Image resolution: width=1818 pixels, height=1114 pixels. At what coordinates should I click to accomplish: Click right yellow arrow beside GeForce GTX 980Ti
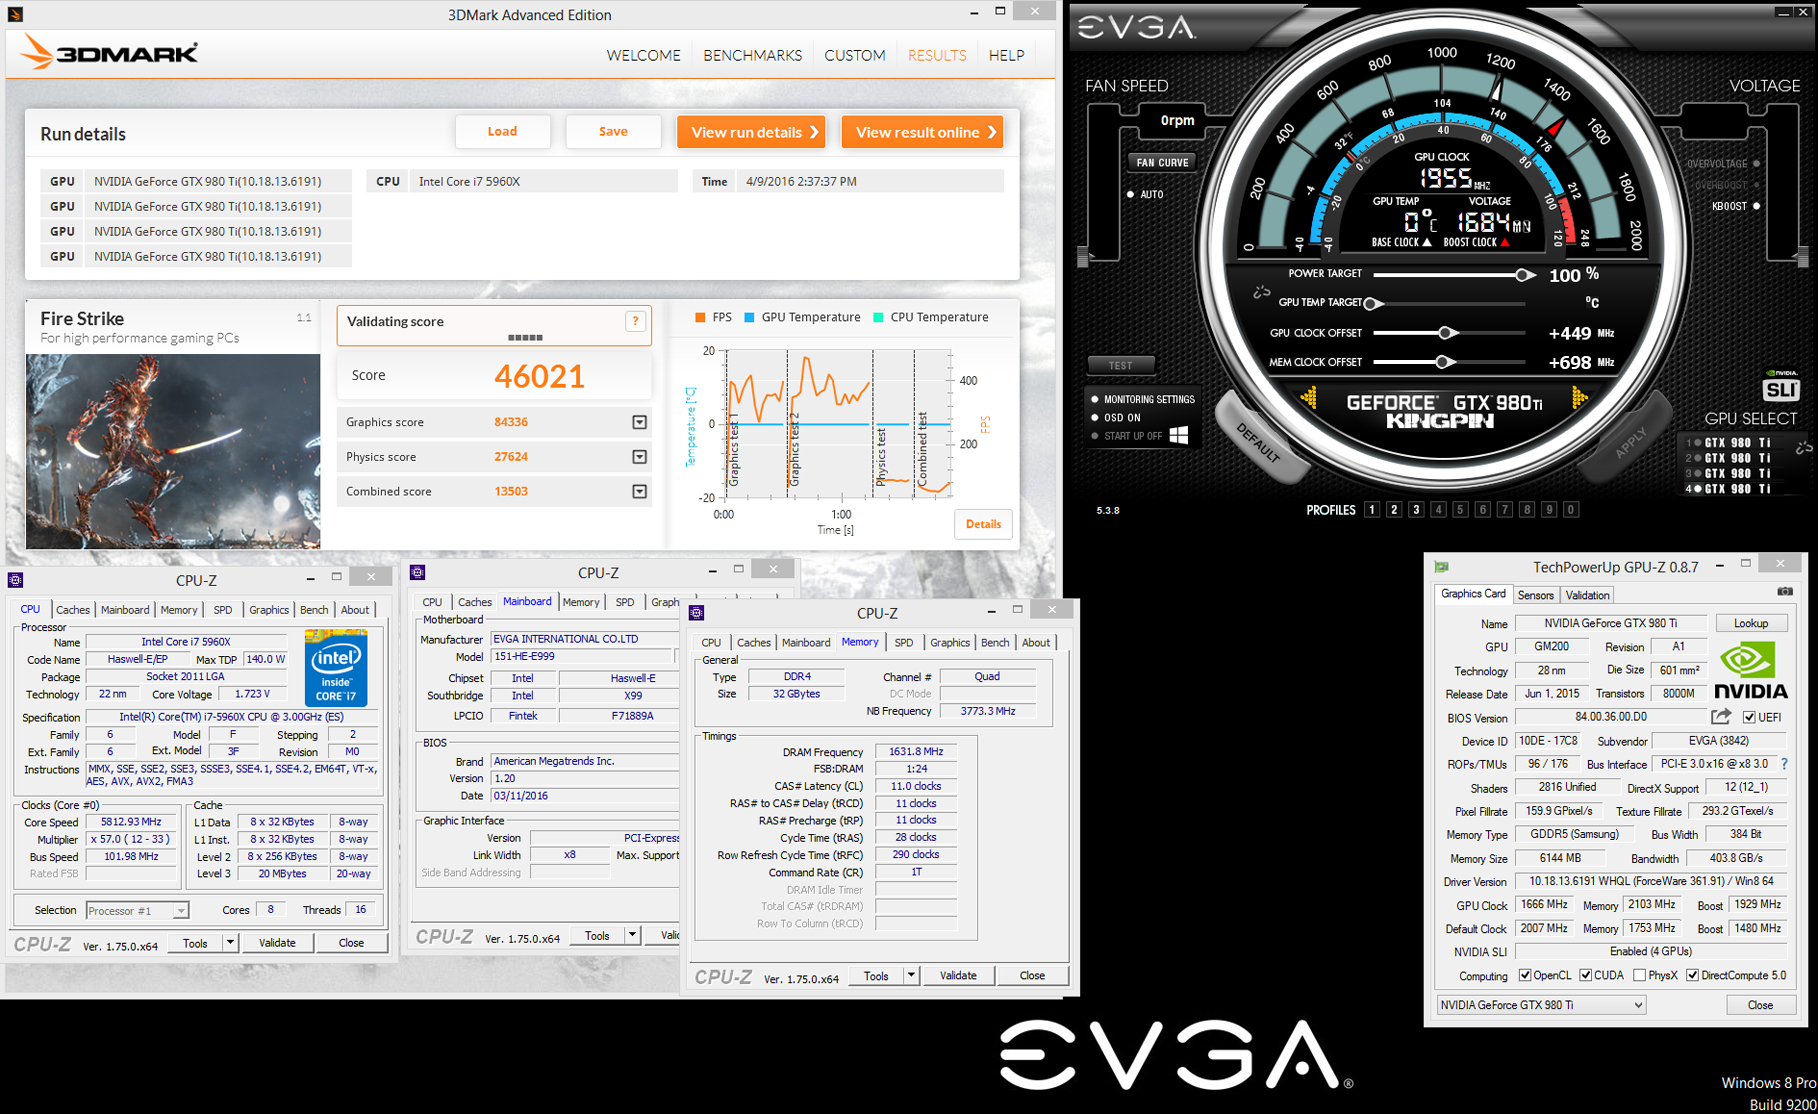pyautogui.click(x=1579, y=398)
